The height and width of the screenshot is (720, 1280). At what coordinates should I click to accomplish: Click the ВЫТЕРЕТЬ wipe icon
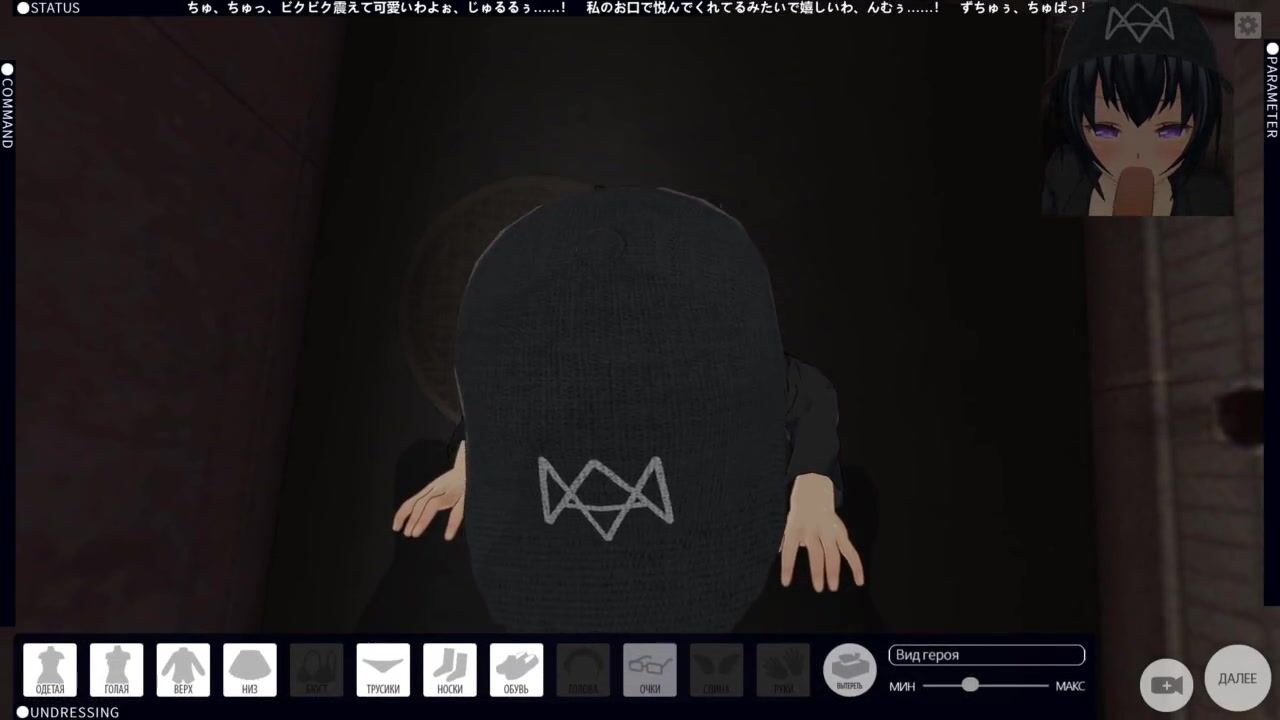[849, 670]
